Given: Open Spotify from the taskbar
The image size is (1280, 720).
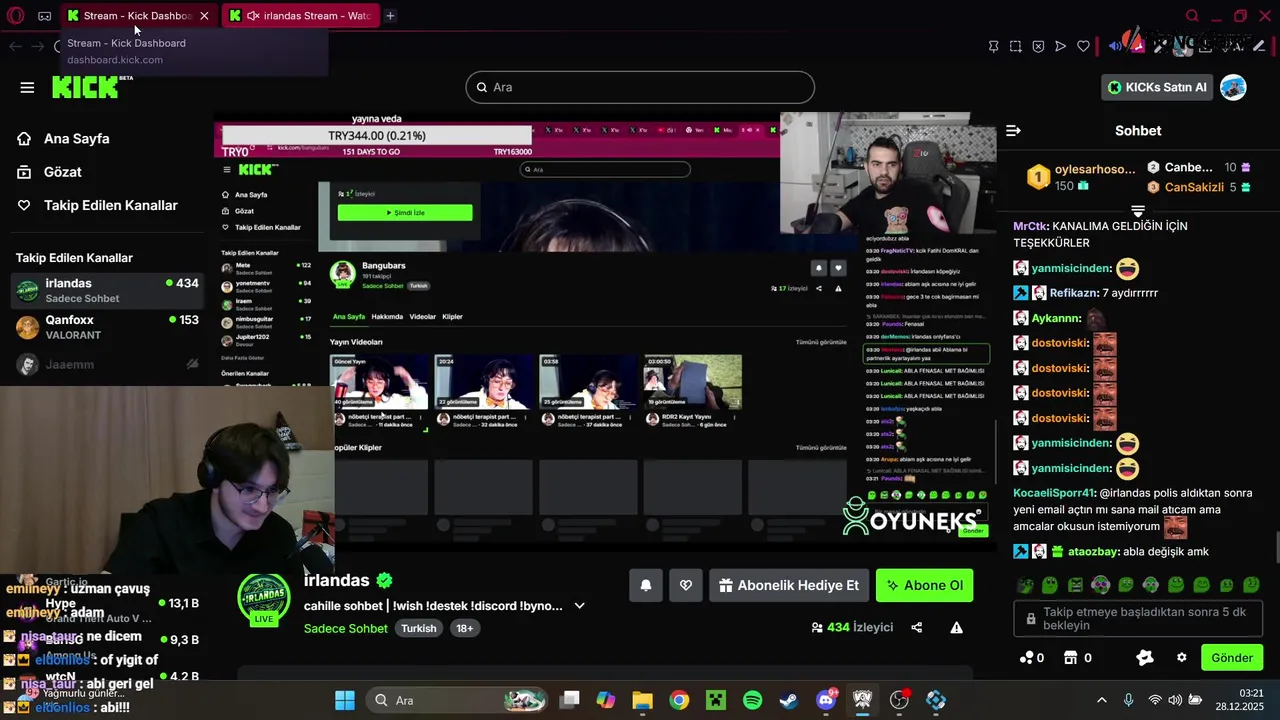Looking at the screenshot, I should 753,700.
